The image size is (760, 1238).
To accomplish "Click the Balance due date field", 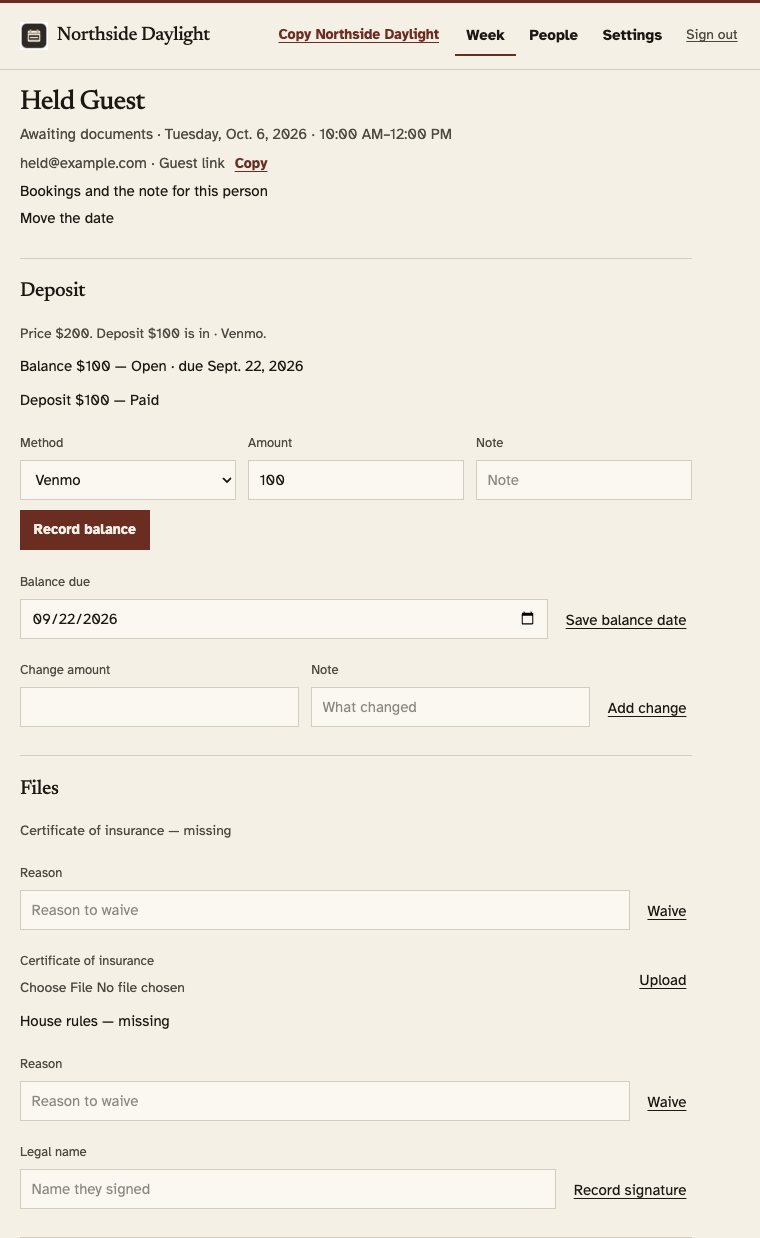I will click(284, 619).
